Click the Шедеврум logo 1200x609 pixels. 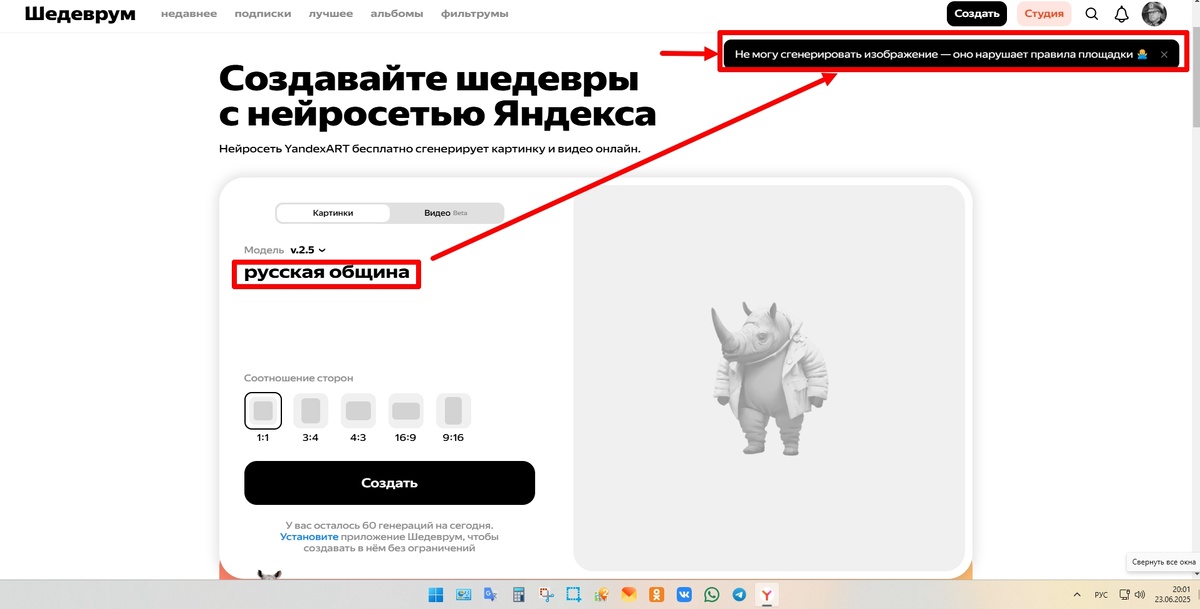[80, 14]
